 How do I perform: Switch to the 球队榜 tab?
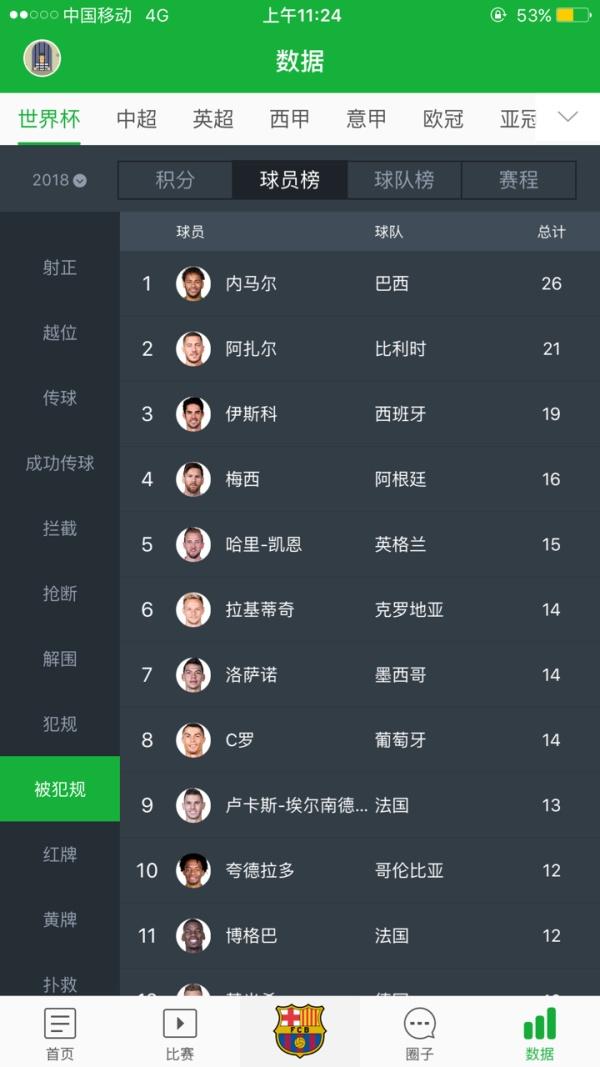coord(404,180)
